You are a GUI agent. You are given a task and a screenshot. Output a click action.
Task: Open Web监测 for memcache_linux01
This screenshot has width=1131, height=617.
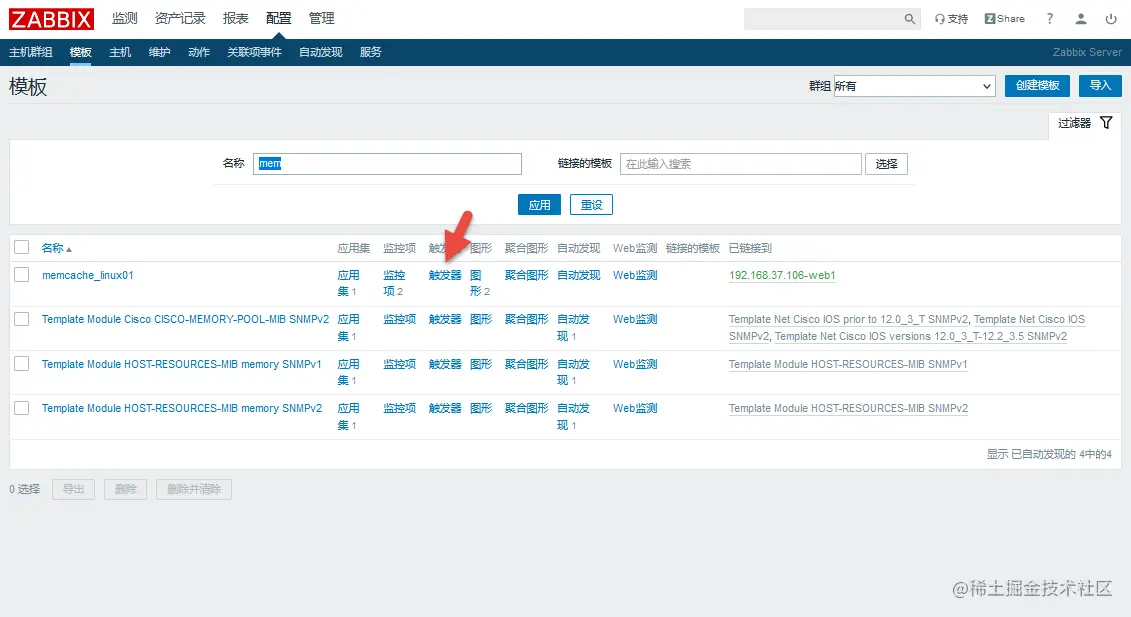pos(635,275)
